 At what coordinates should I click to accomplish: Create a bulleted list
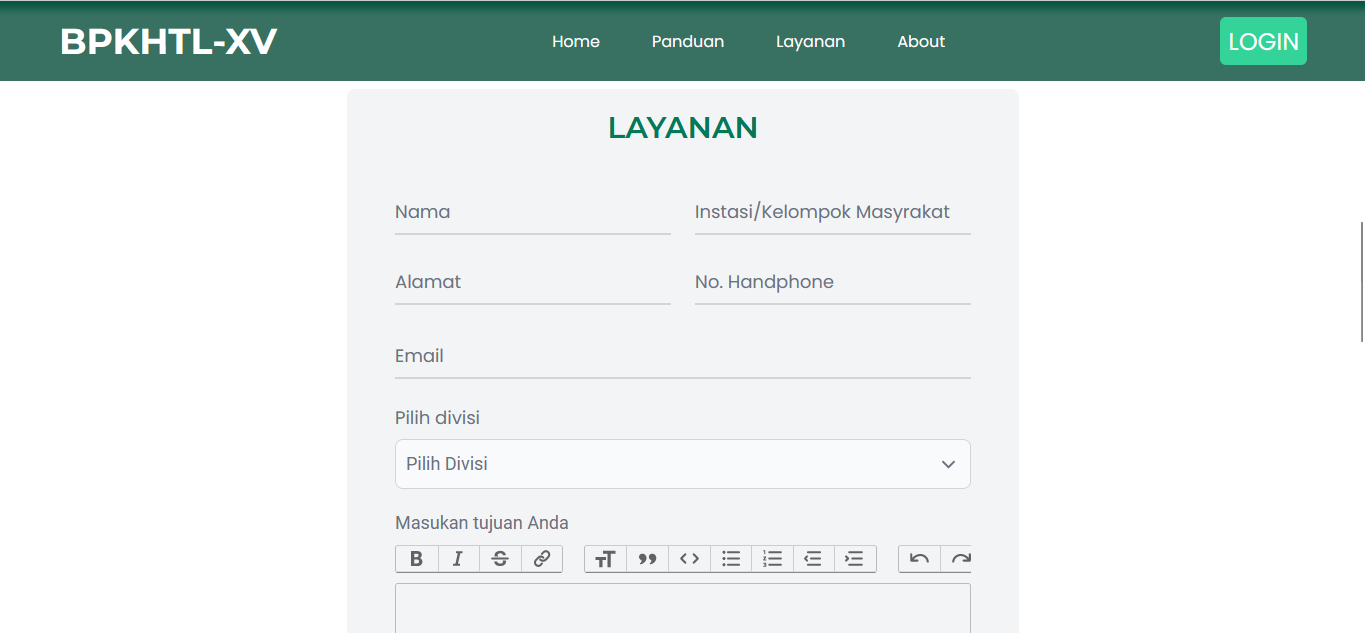731,559
